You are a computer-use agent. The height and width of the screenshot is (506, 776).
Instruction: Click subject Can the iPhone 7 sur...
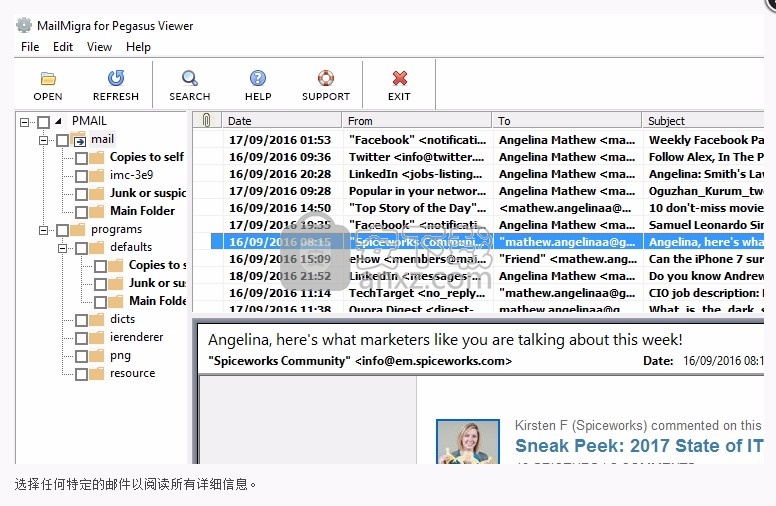(706, 259)
